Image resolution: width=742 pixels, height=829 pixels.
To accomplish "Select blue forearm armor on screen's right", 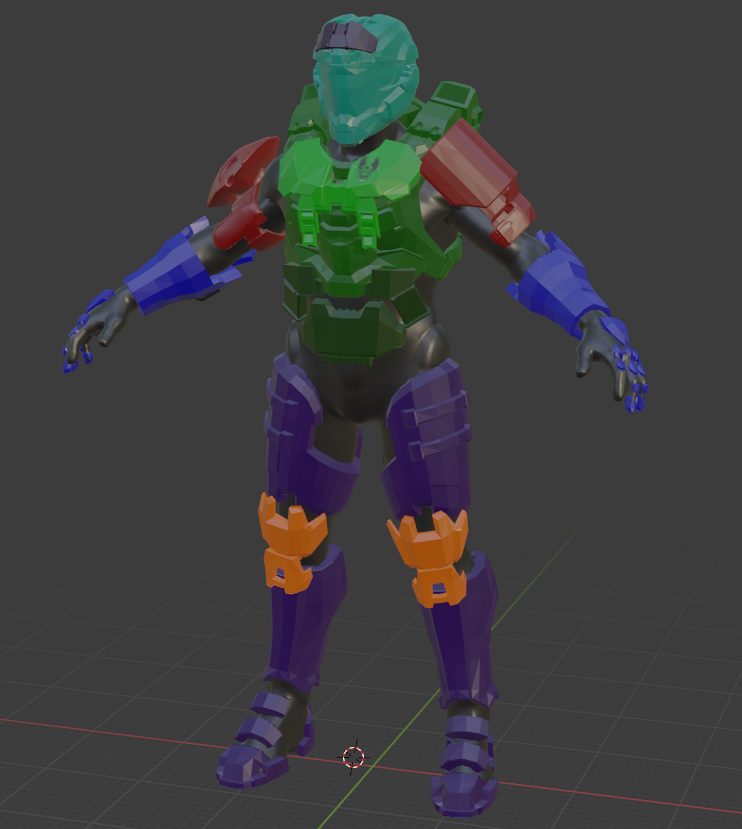I will tap(561, 285).
